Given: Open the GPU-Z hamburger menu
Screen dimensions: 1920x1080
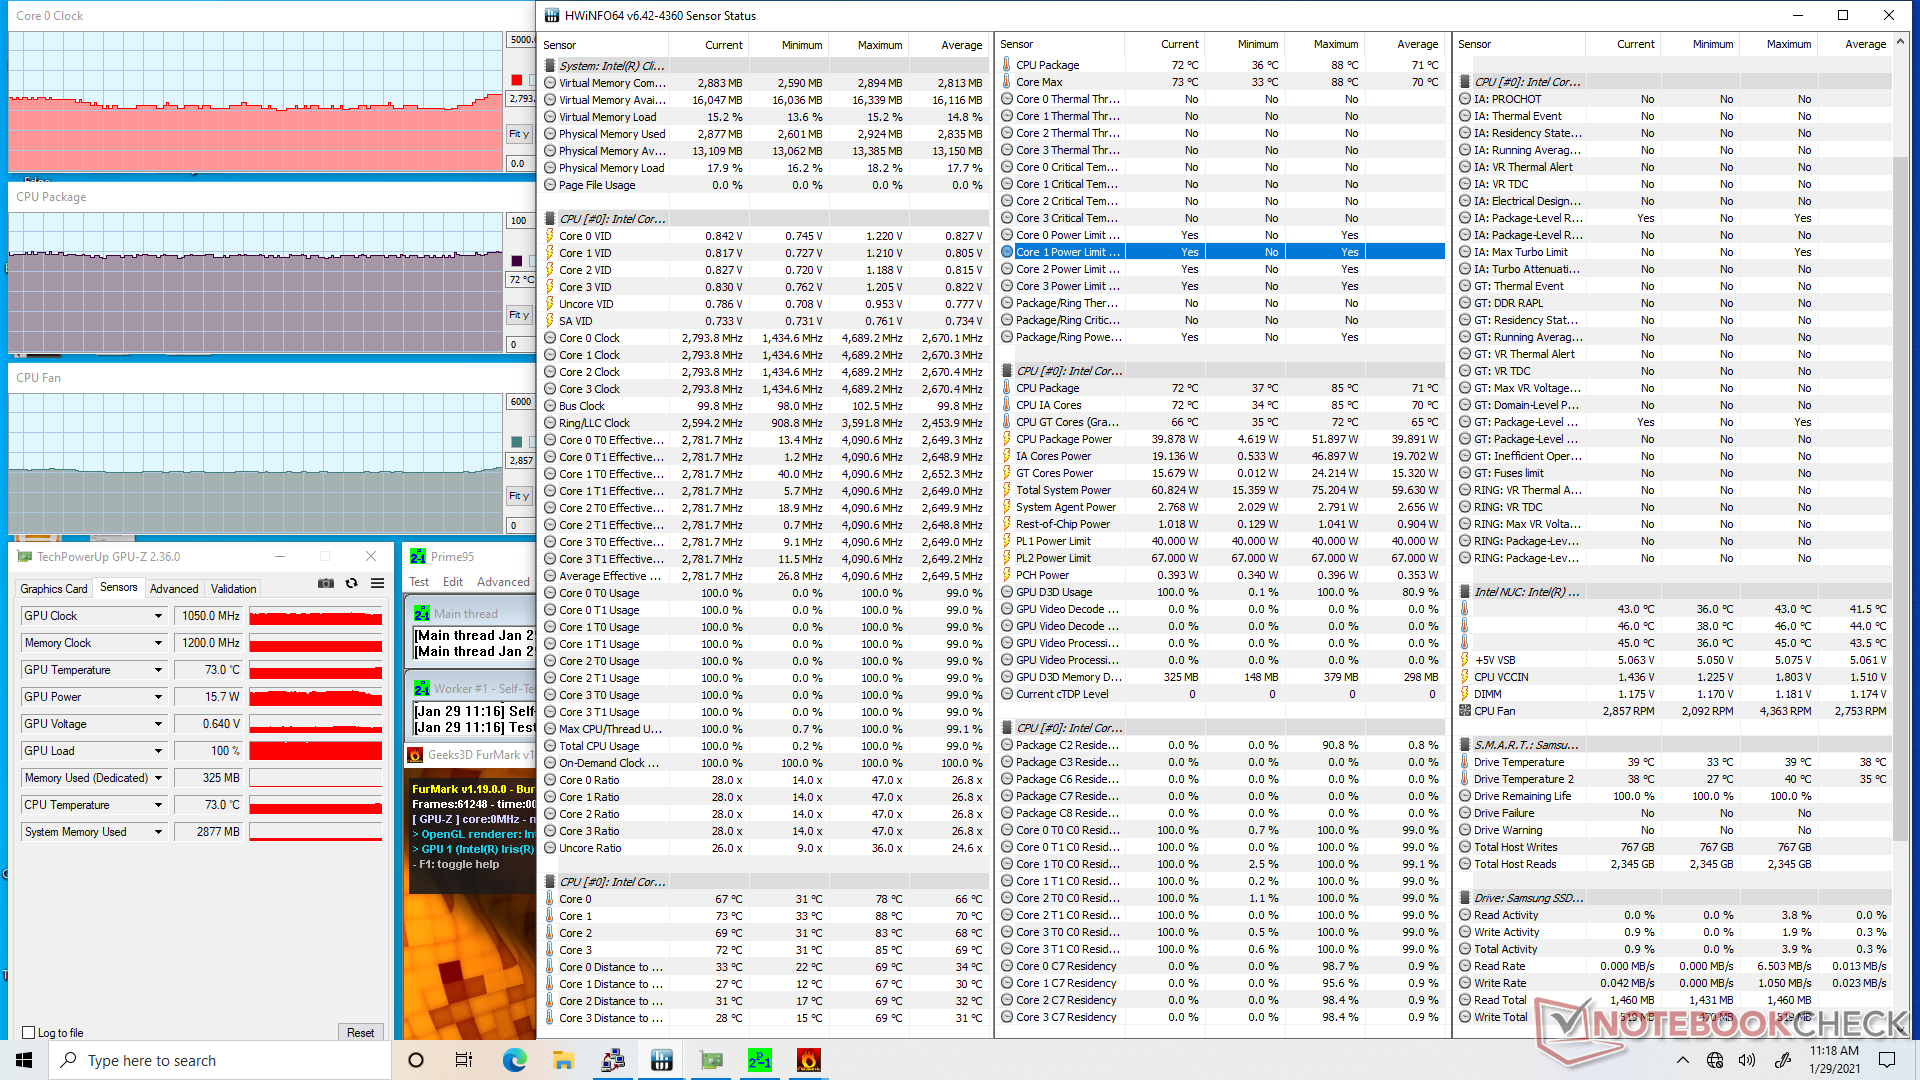Looking at the screenshot, I should click(377, 583).
